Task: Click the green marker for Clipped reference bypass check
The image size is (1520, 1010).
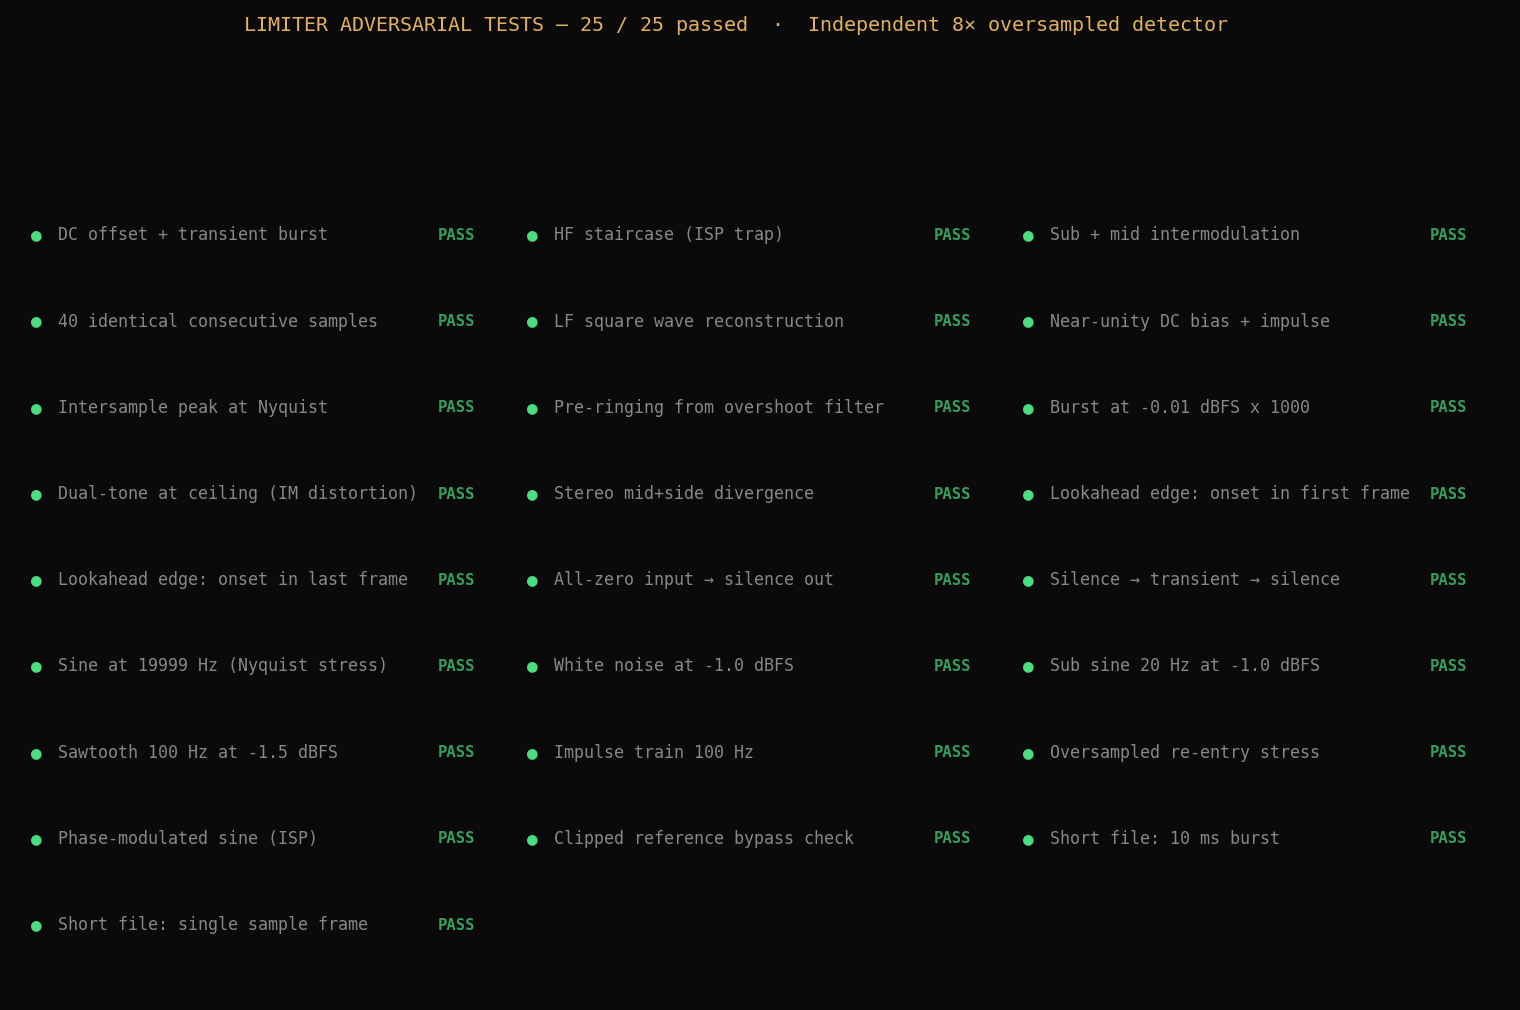Action: tap(532, 839)
